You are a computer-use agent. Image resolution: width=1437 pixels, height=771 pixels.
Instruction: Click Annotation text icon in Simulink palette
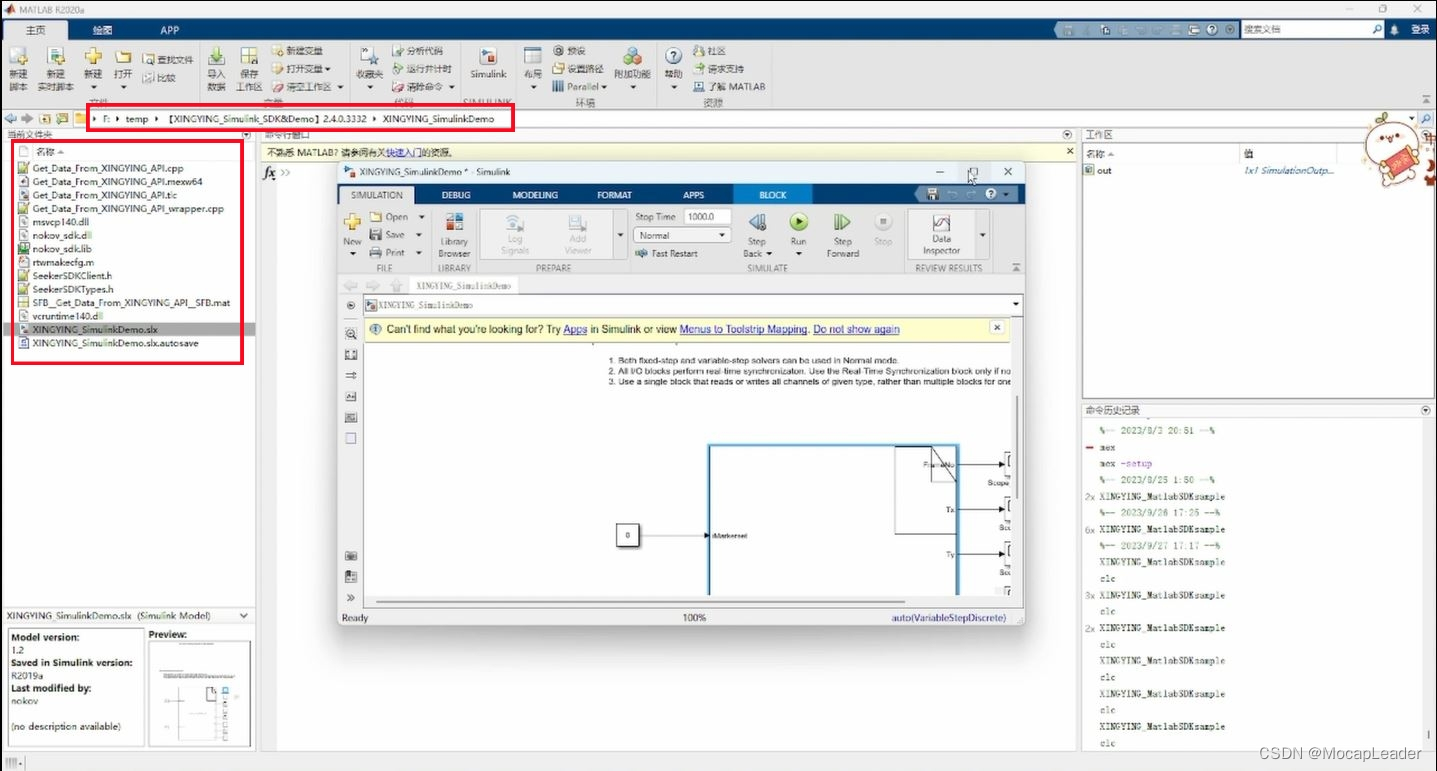click(351, 397)
